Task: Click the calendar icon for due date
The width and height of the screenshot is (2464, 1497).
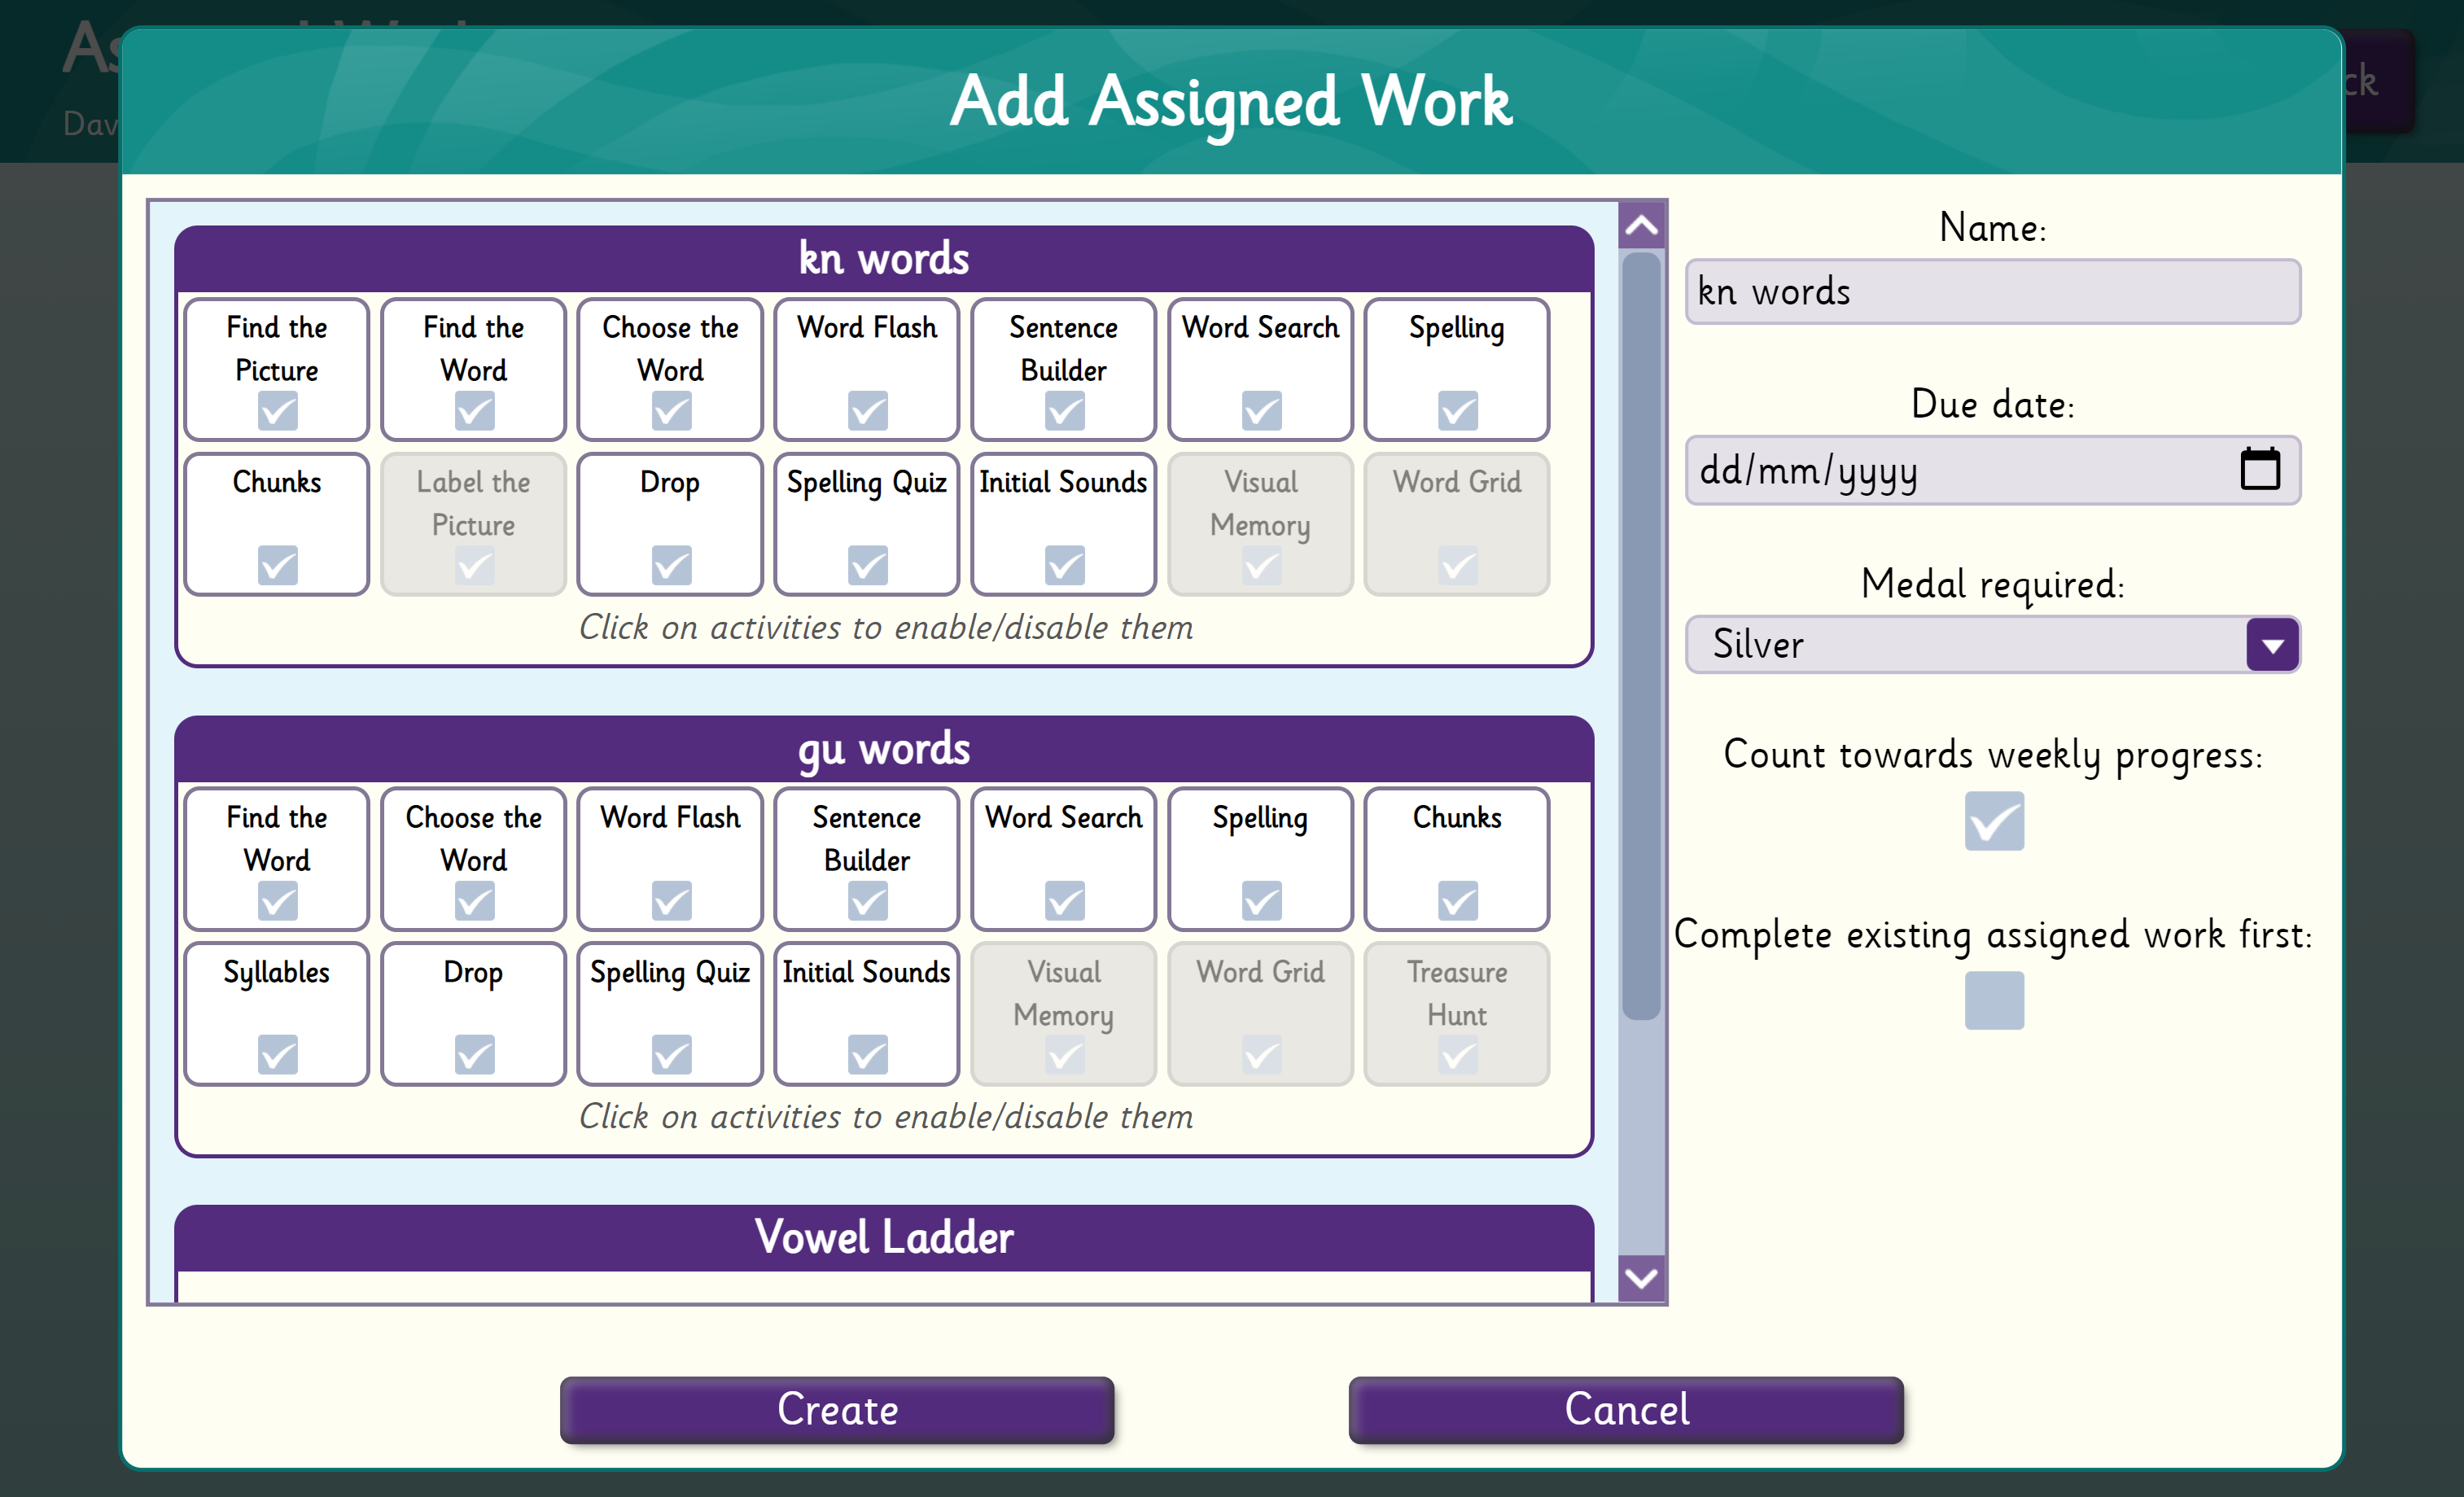Action: pos(2258,470)
